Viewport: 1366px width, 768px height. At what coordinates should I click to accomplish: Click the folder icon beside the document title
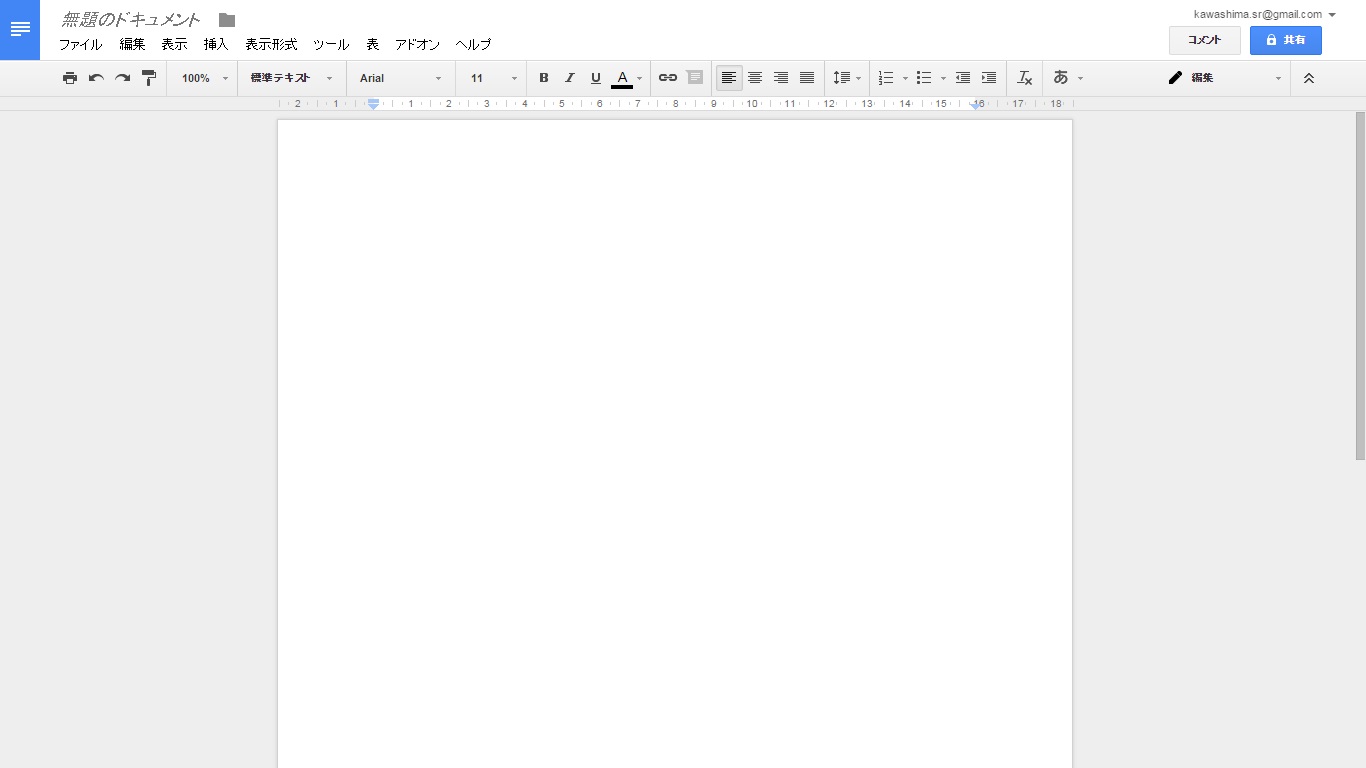pyautogui.click(x=227, y=20)
